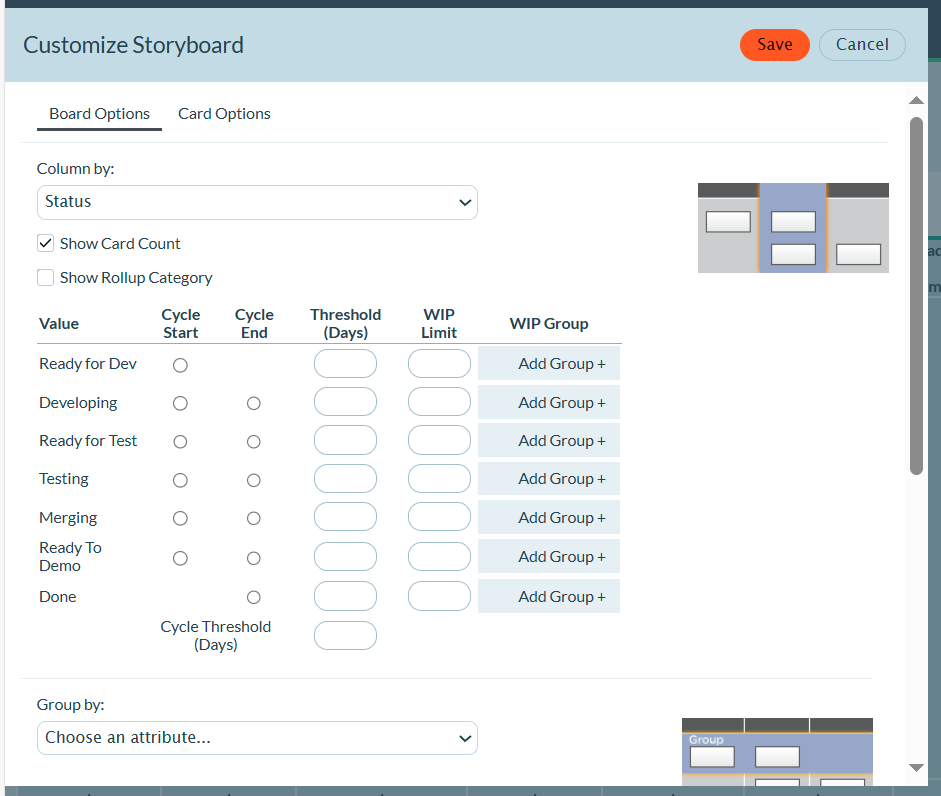The height and width of the screenshot is (796, 941).
Task: Click the Group layout preview image
Action: [x=777, y=752]
